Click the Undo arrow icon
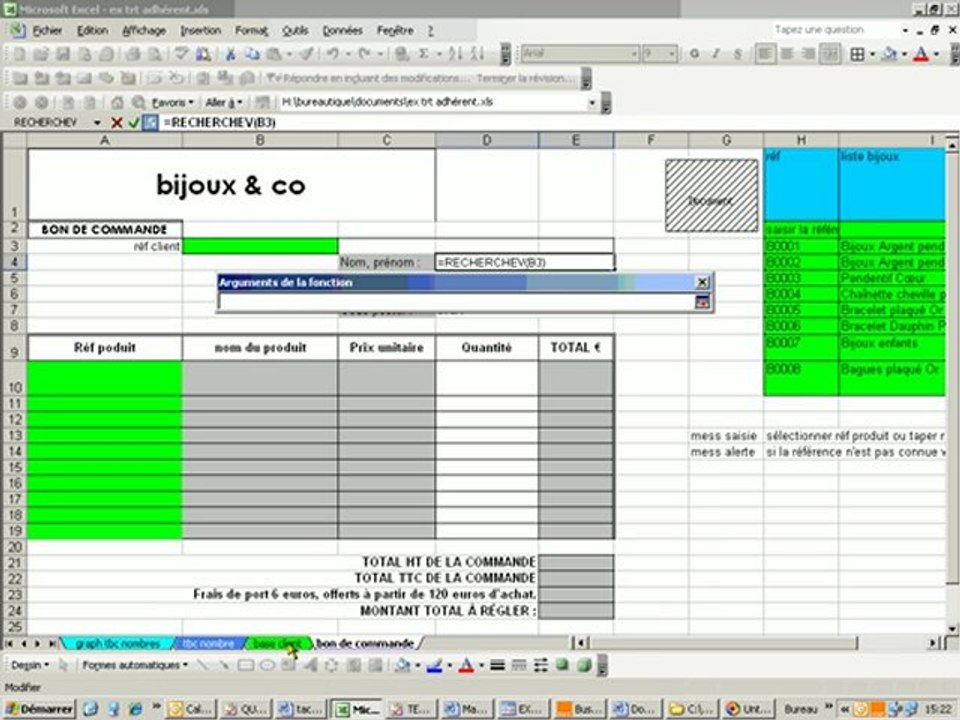The width and height of the screenshot is (960, 720). click(x=332, y=54)
